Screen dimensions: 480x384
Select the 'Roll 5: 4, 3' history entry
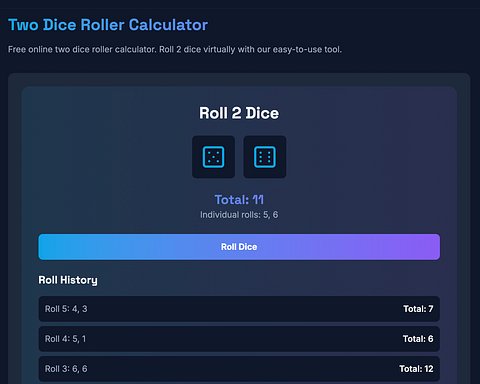[239, 309]
